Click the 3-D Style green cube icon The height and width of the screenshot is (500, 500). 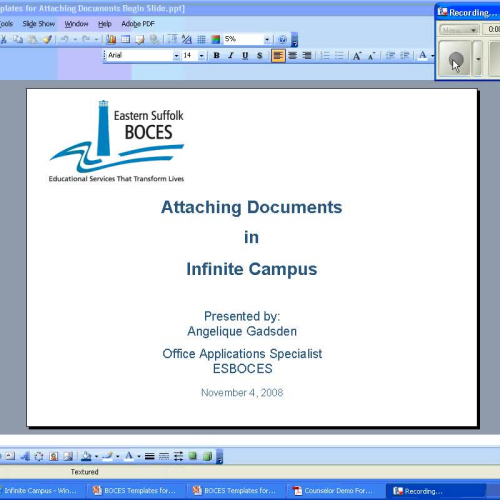tap(207, 456)
